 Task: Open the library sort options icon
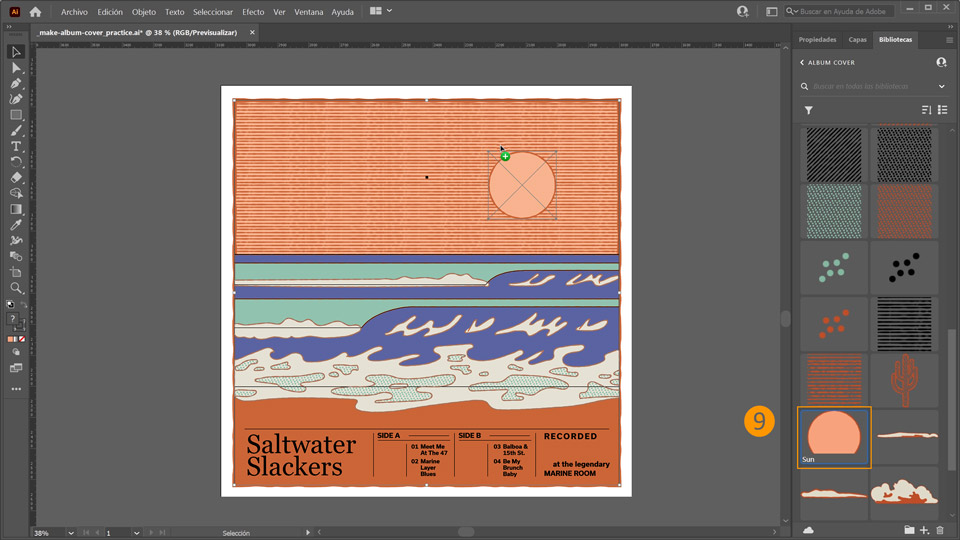click(x=926, y=110)
